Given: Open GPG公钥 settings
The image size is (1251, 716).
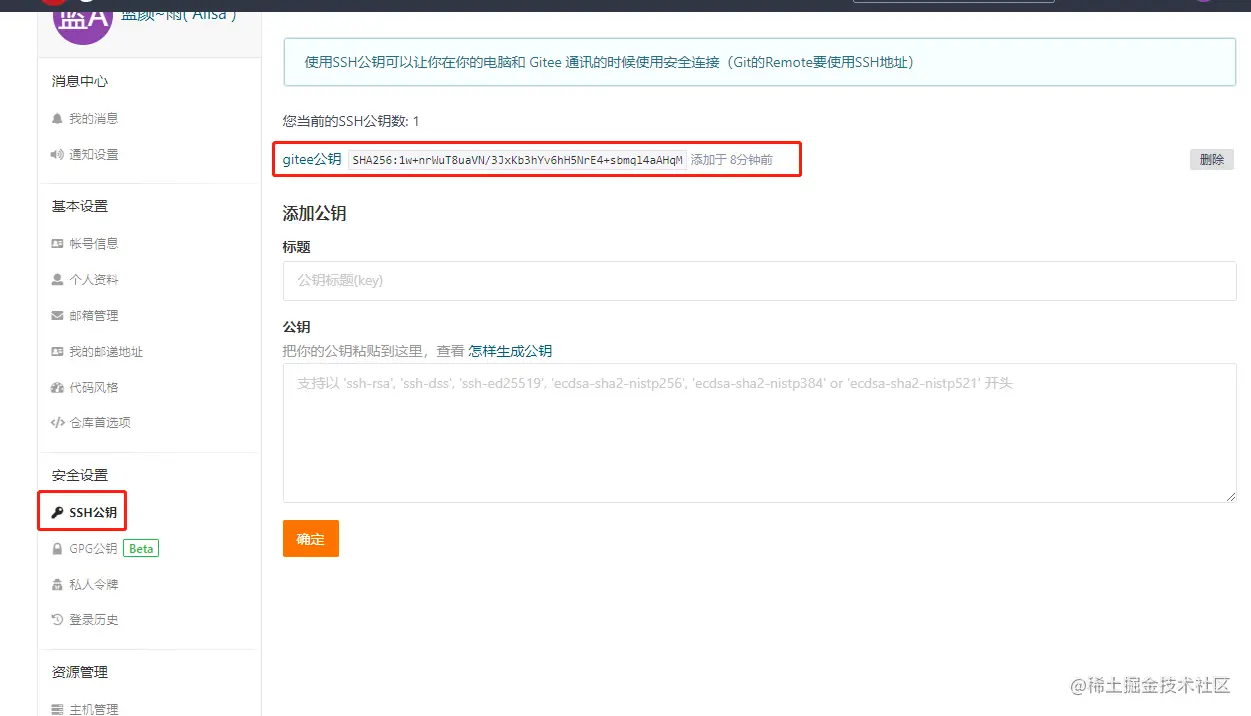Looking at the screenshot, I should [93, 548].
